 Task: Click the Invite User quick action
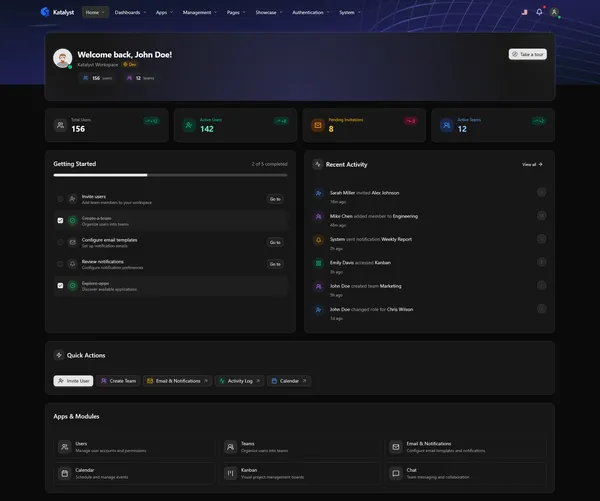pos(73,381)
